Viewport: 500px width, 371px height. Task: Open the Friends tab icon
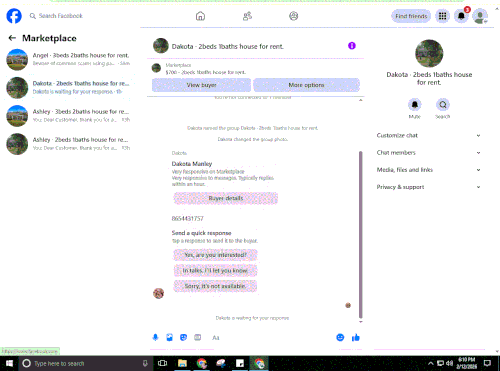247,16
